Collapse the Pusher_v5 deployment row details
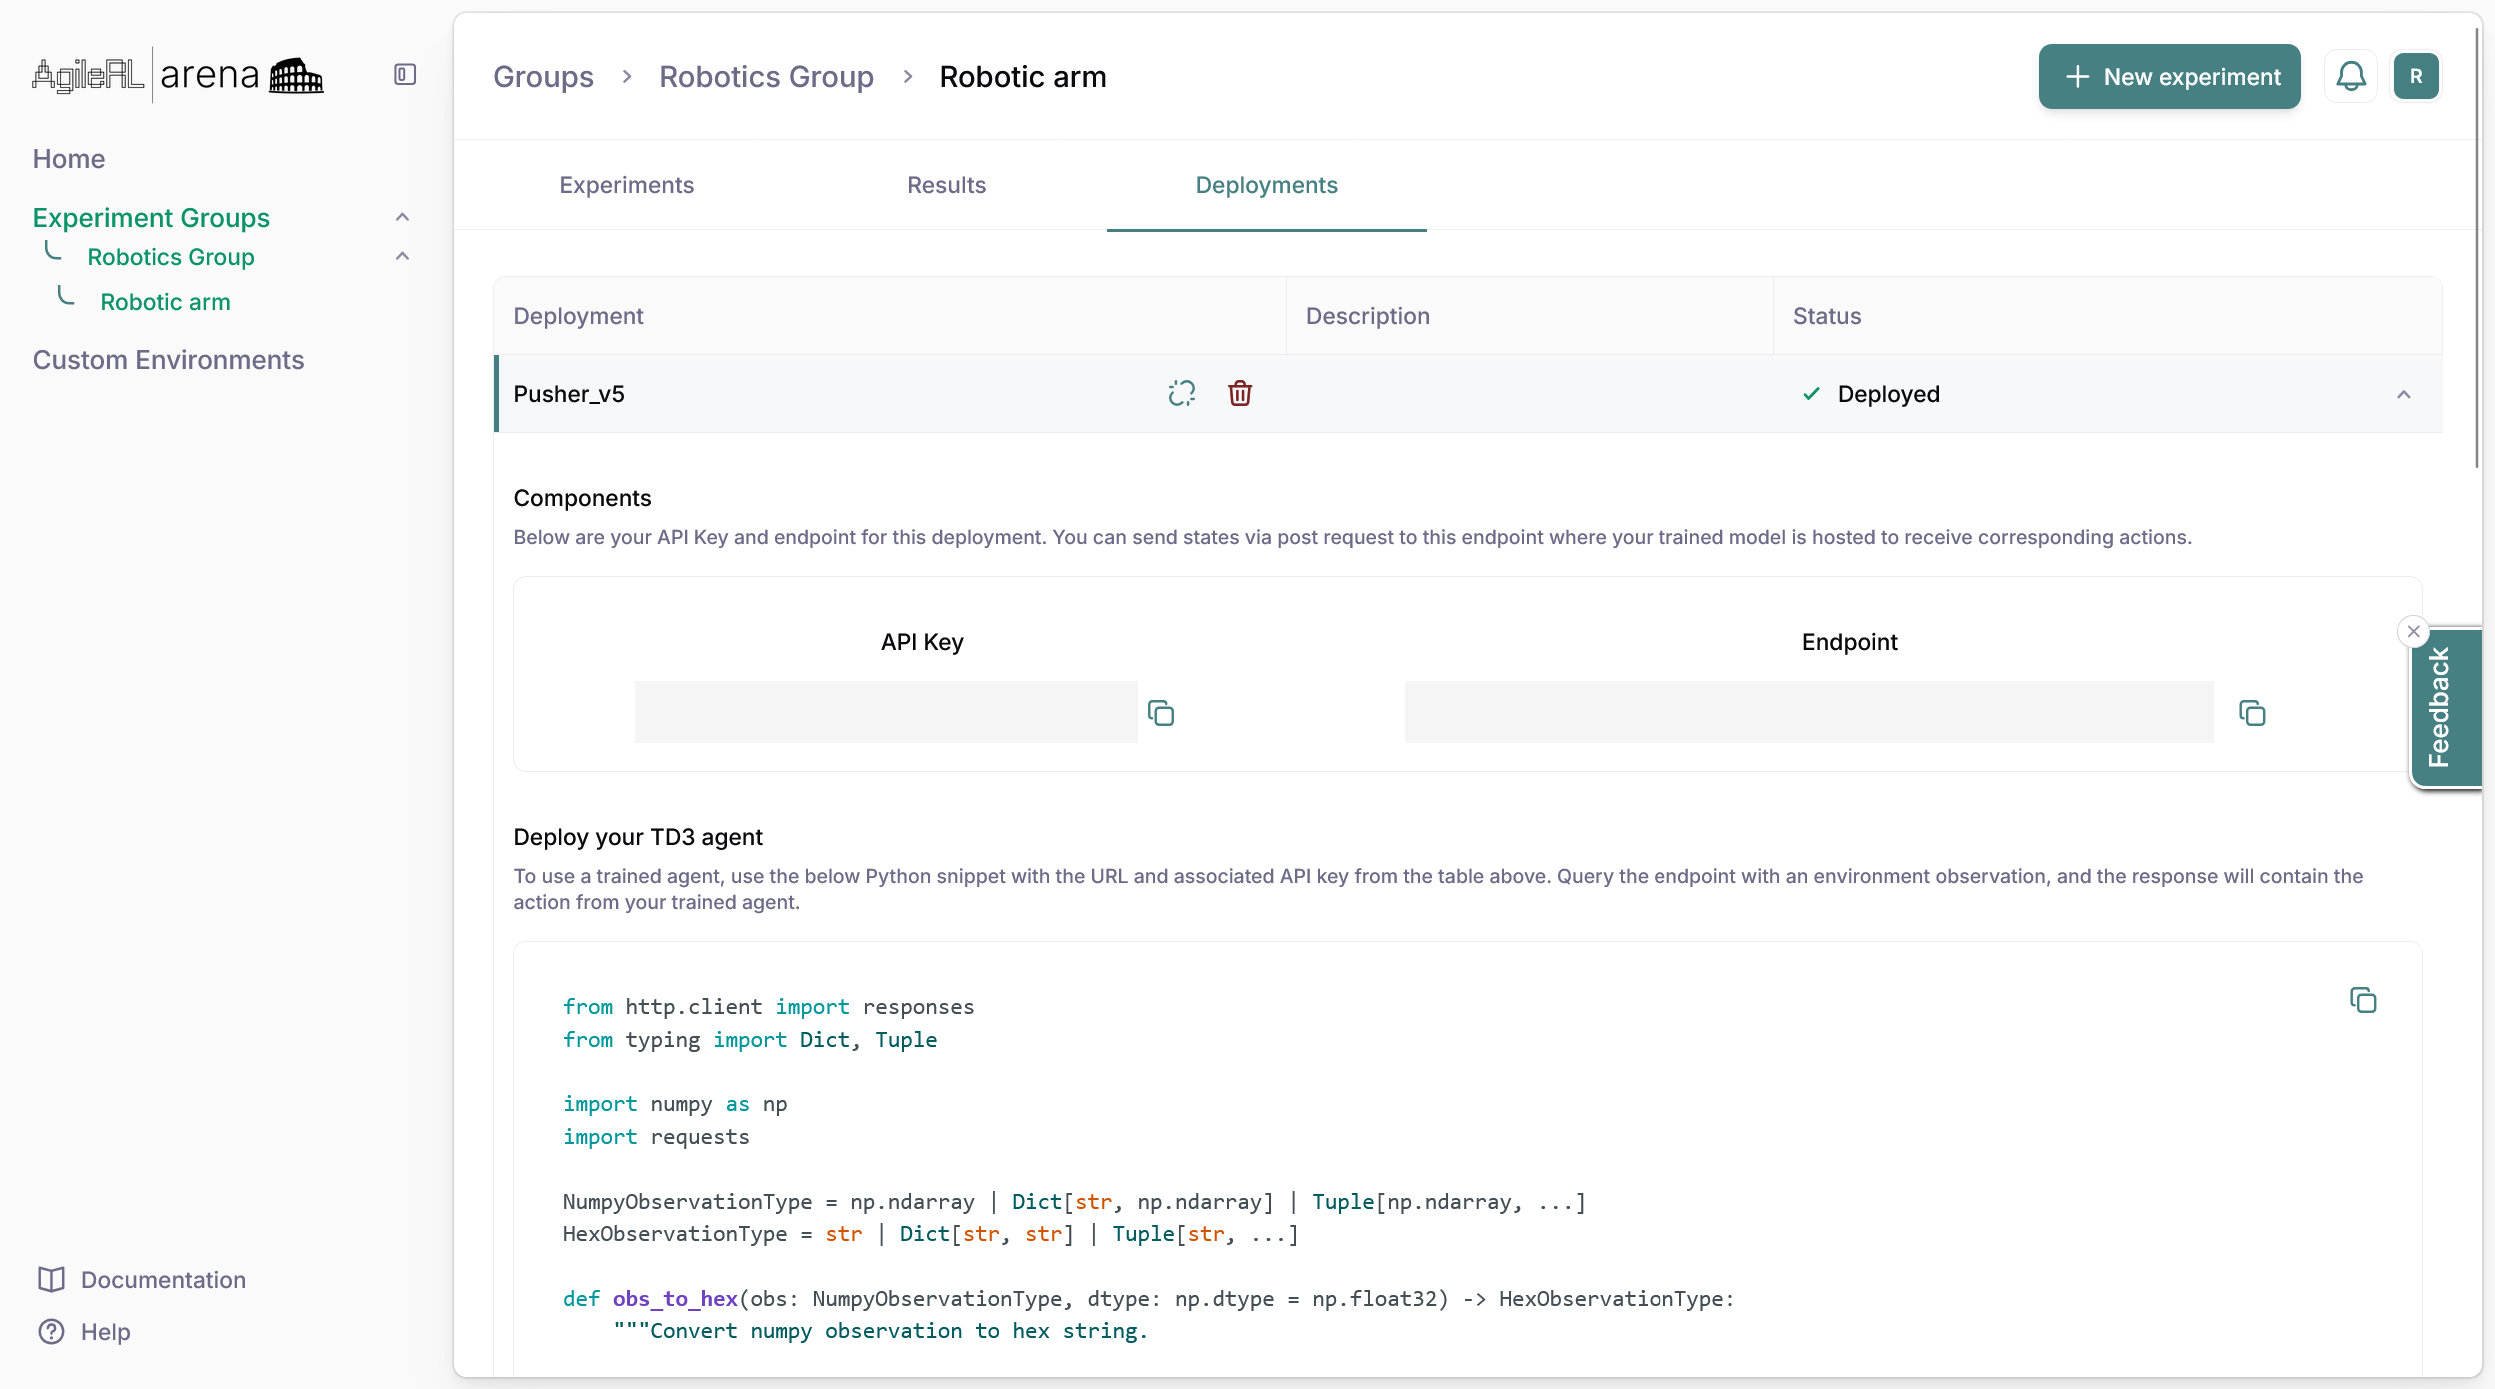 pyautogui.click(x=2404, y=394)
